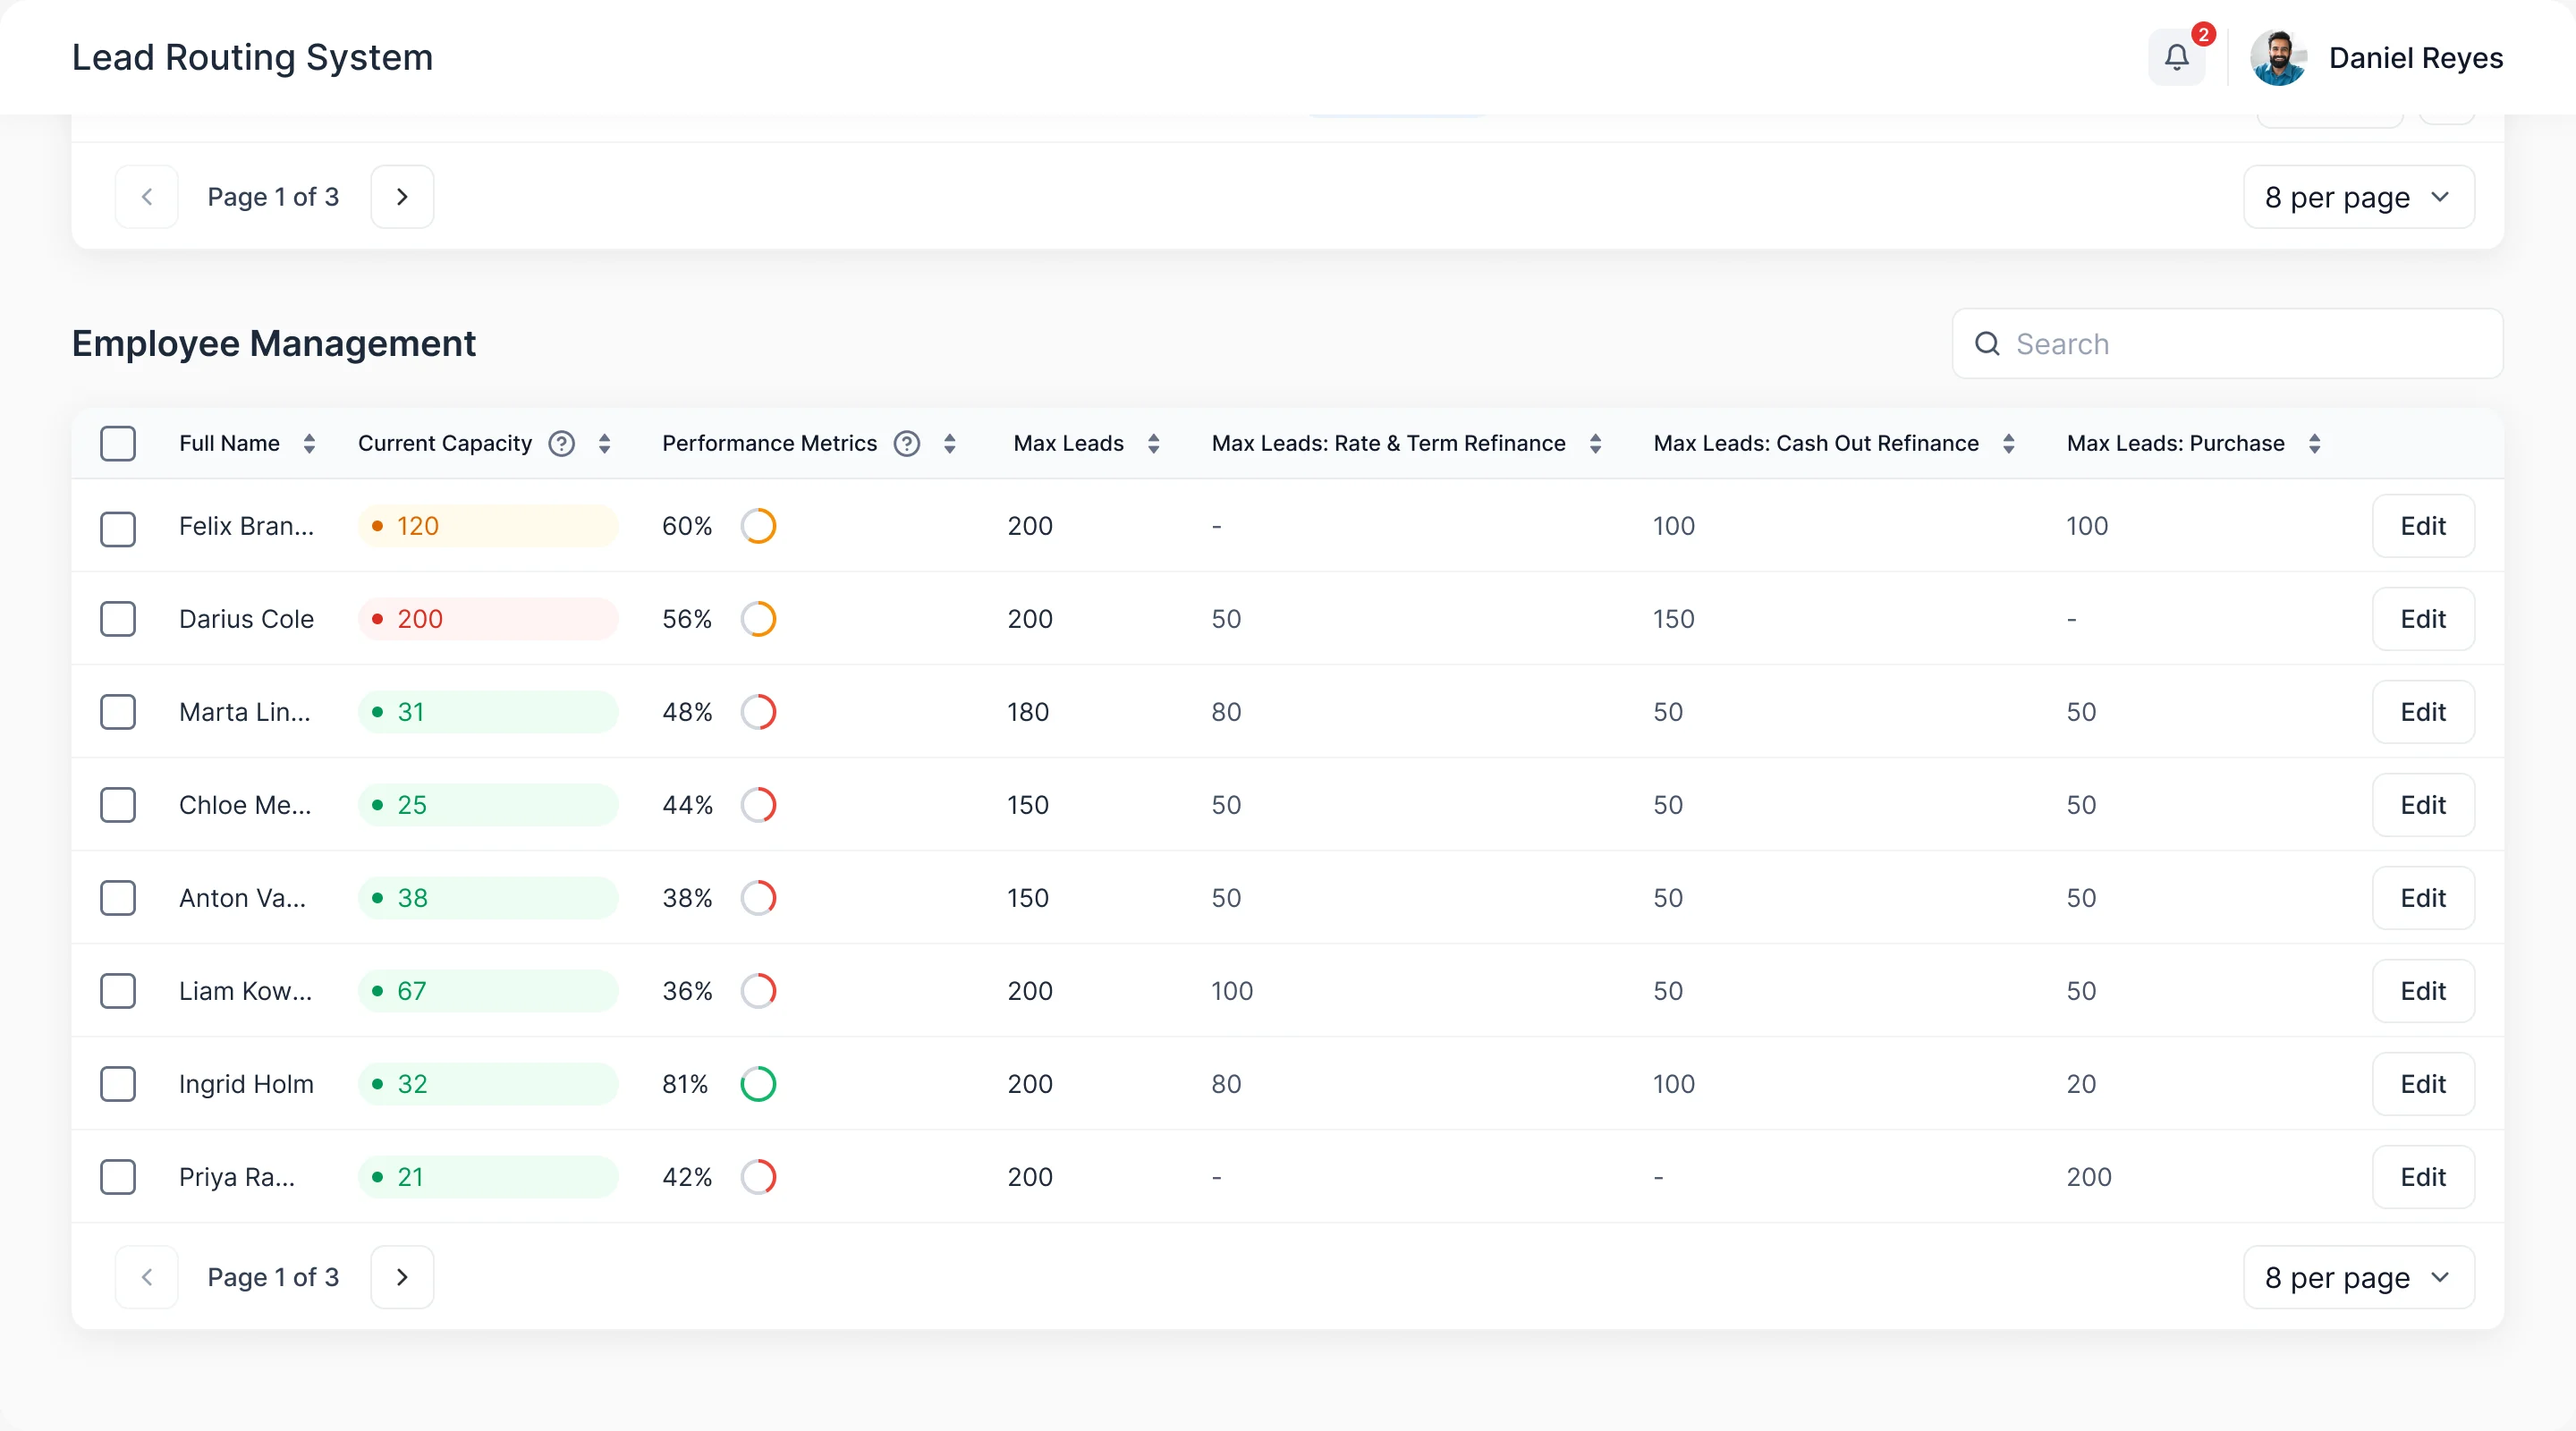Image resolution: width=2576 pixels, height=1431 pixels.
Task: Go to next page in bottom pagination
Action: [402, 1276]
